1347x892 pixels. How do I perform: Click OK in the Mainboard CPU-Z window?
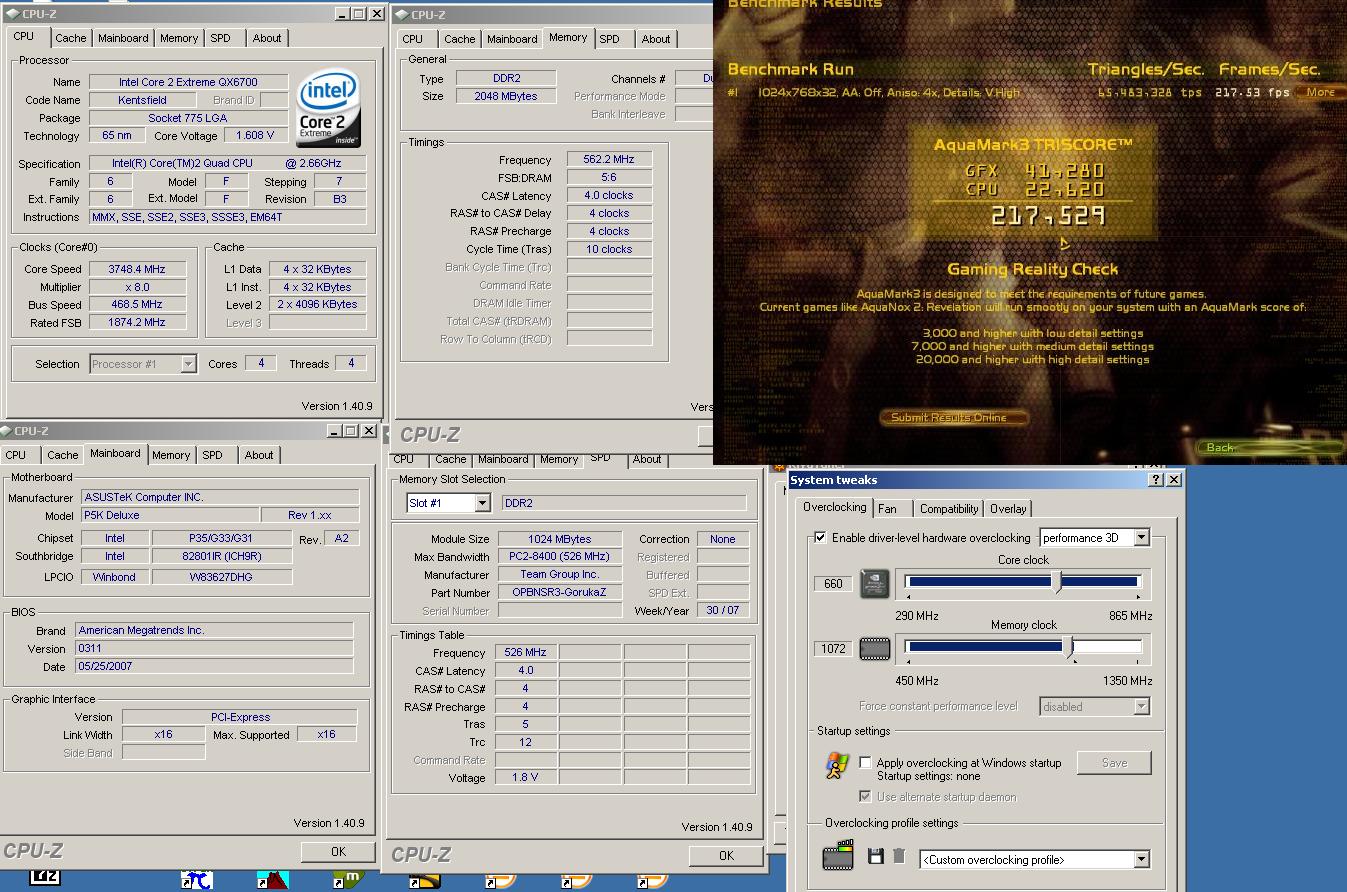(x=338, y=852)
